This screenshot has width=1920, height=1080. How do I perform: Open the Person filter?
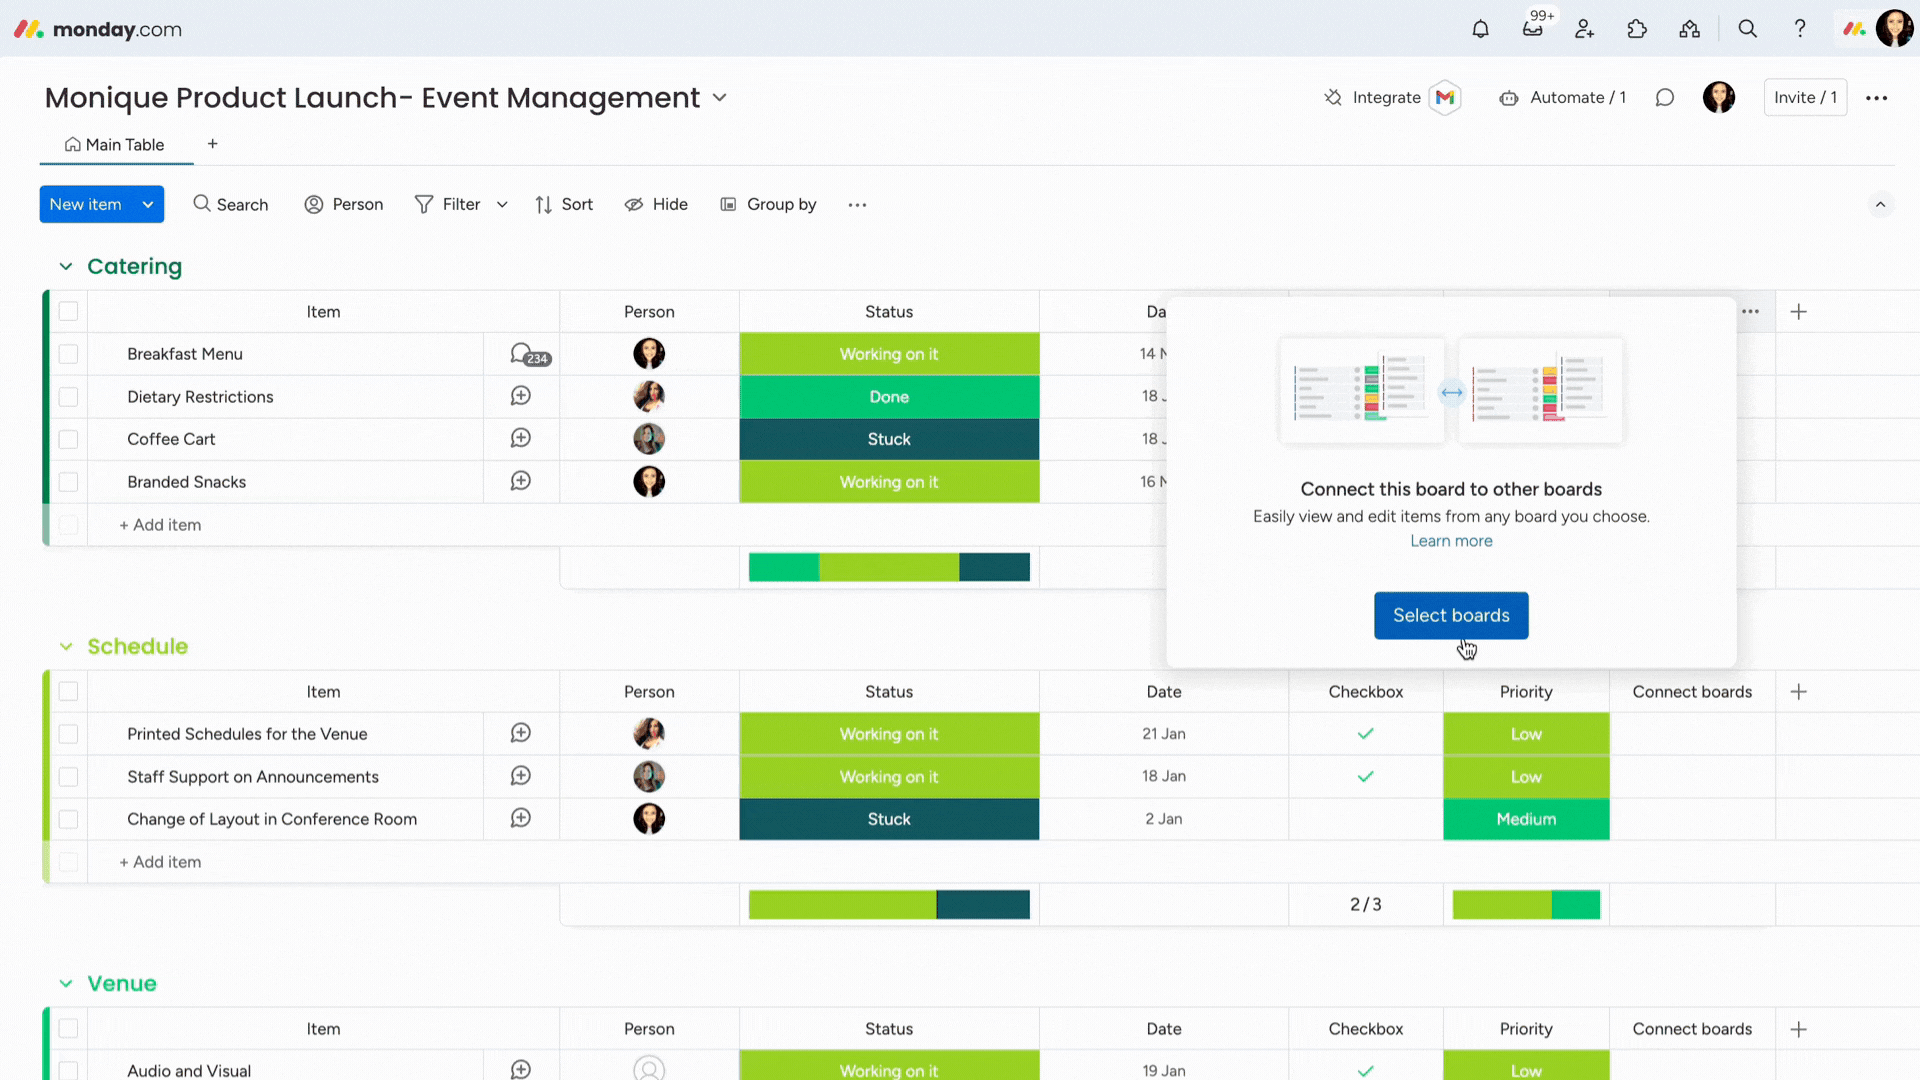pos(344,204)
